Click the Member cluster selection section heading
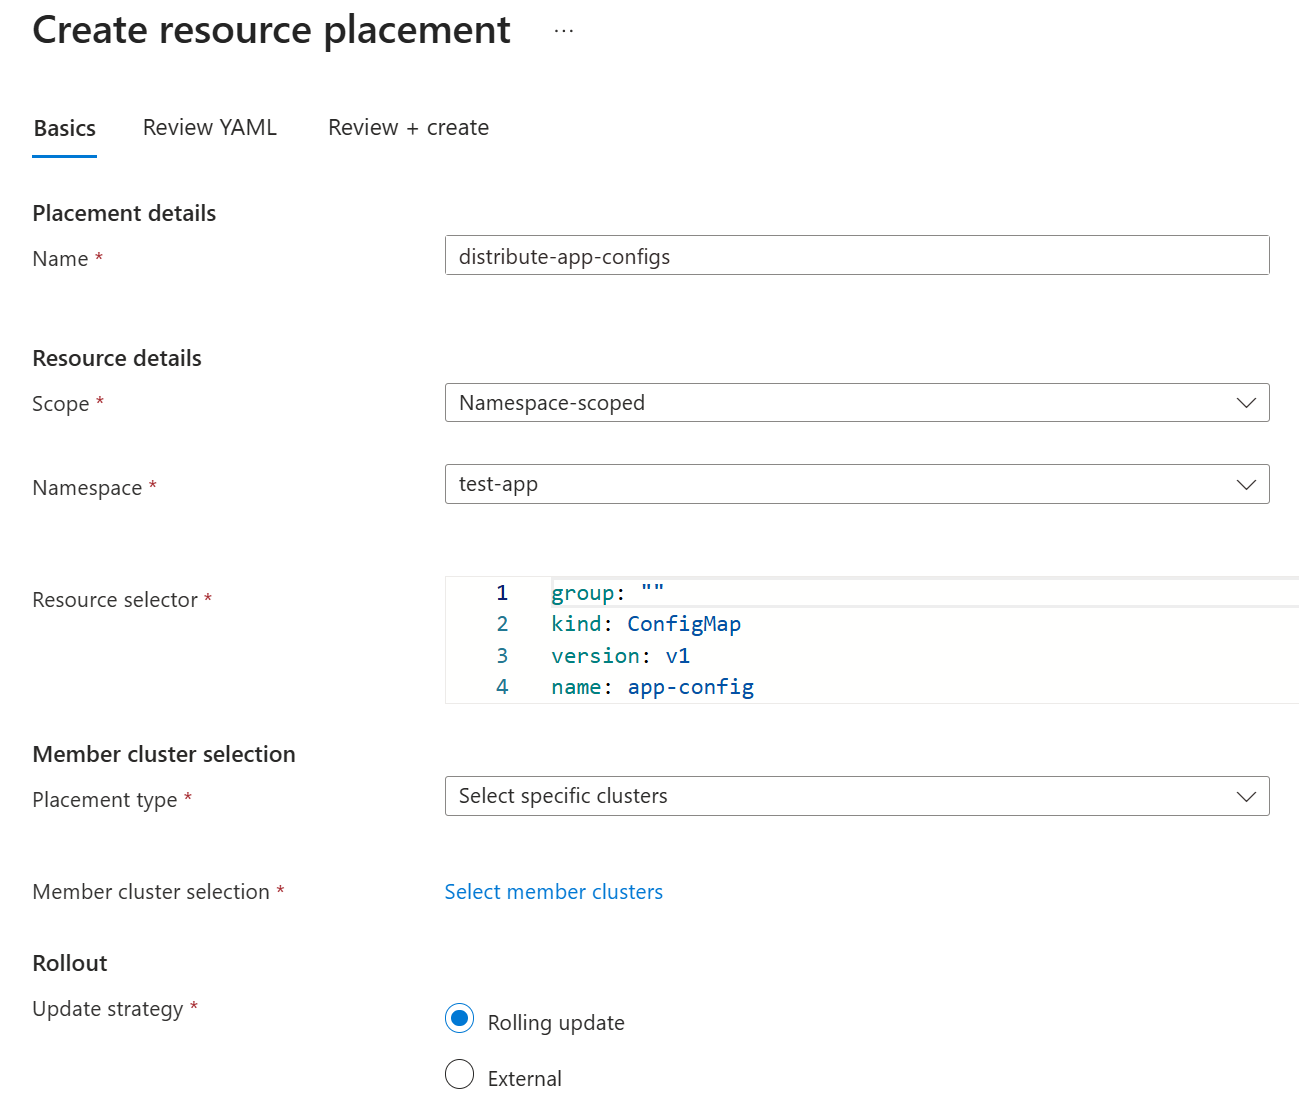 tap(164, 754)
